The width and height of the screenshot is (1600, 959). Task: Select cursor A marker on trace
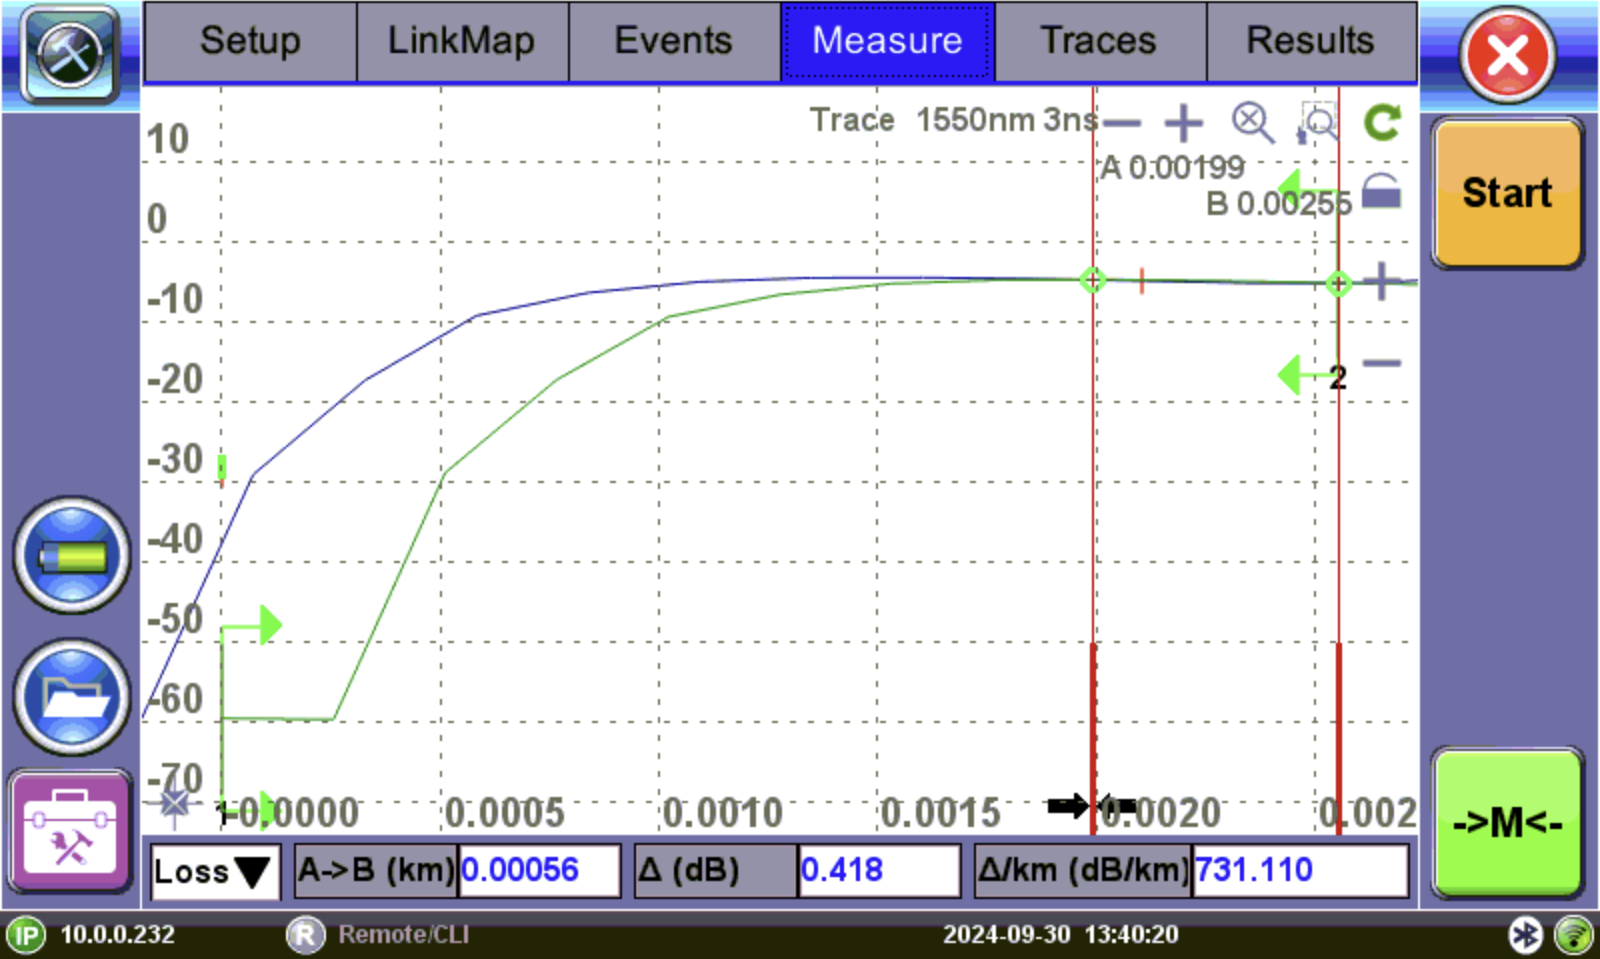click(1093, 280)
